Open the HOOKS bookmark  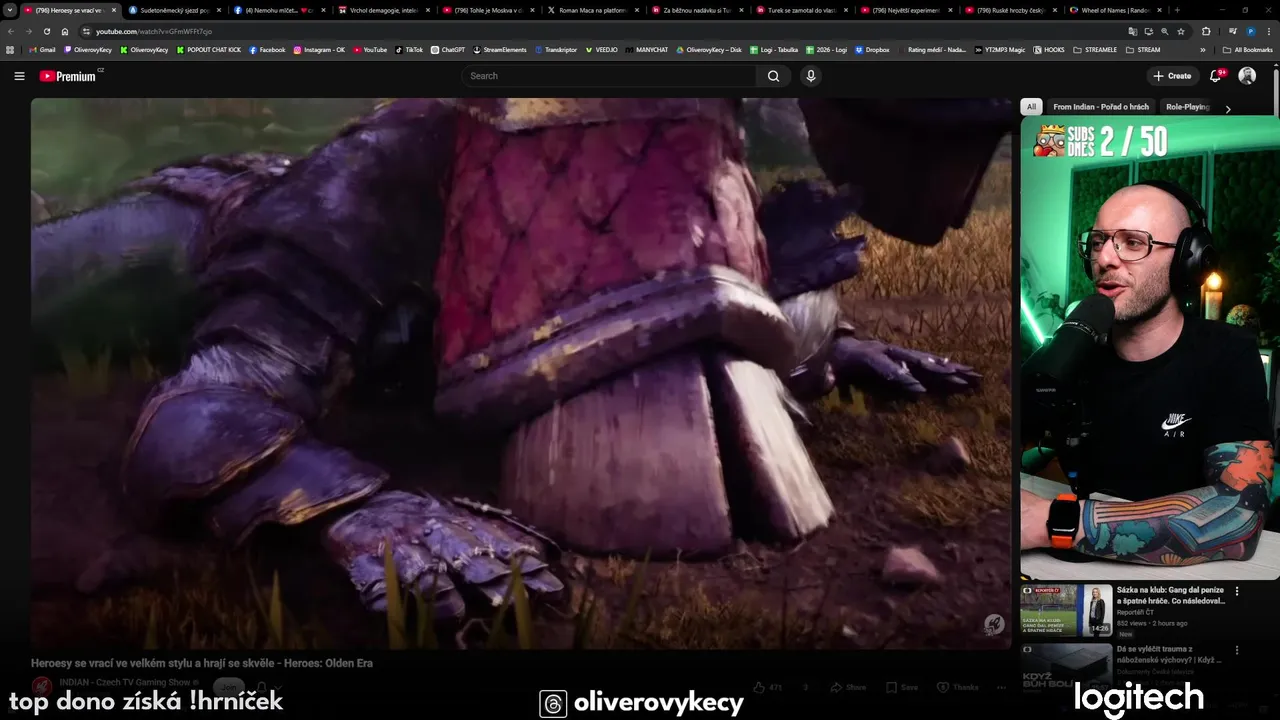pos(1049,49)
